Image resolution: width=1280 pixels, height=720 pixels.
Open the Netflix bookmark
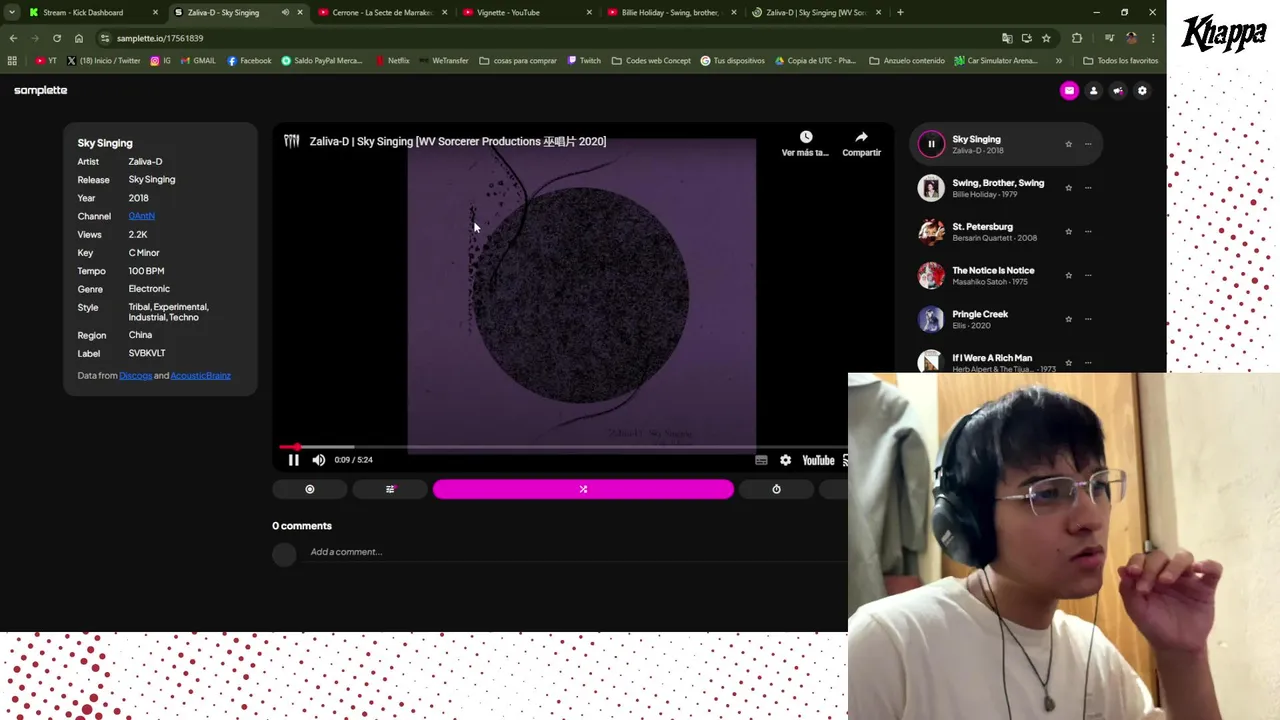click(392, 61)
